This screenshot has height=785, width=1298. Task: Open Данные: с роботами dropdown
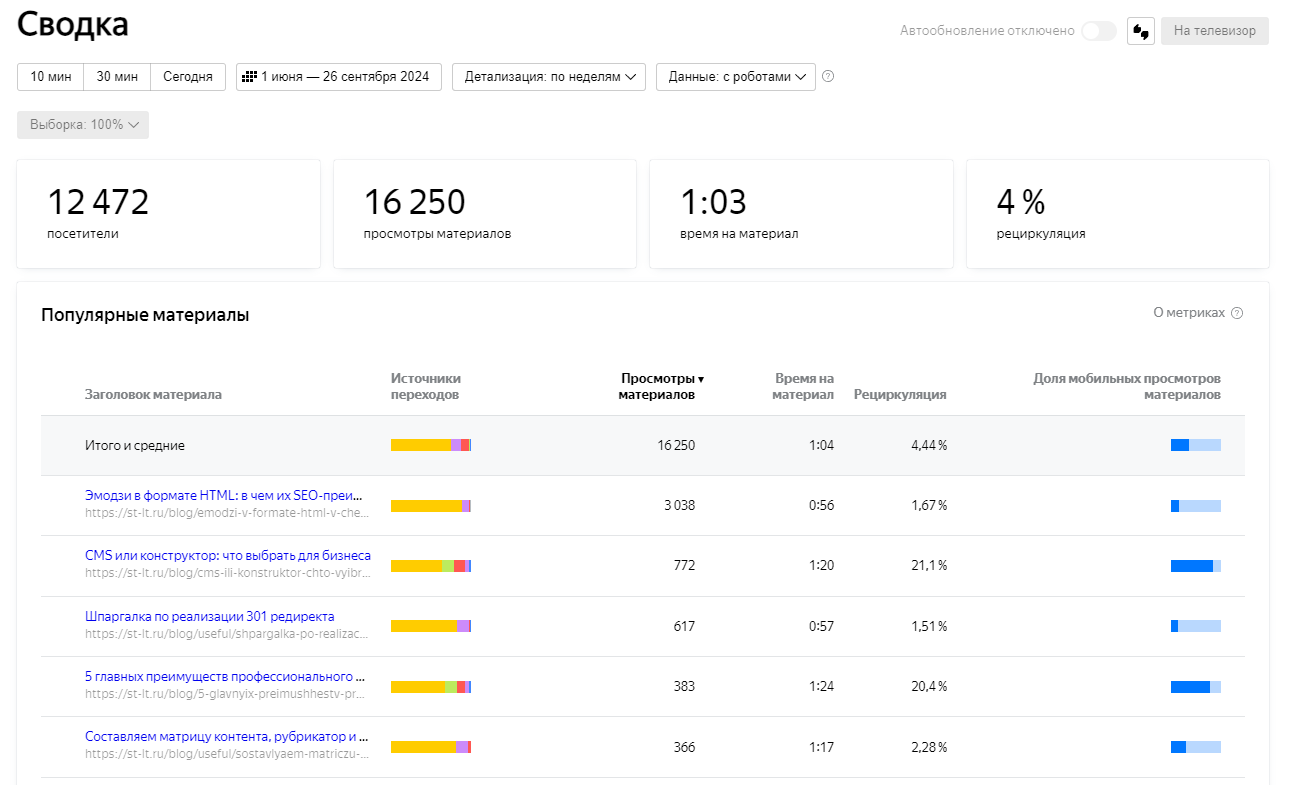click(736, 77)
